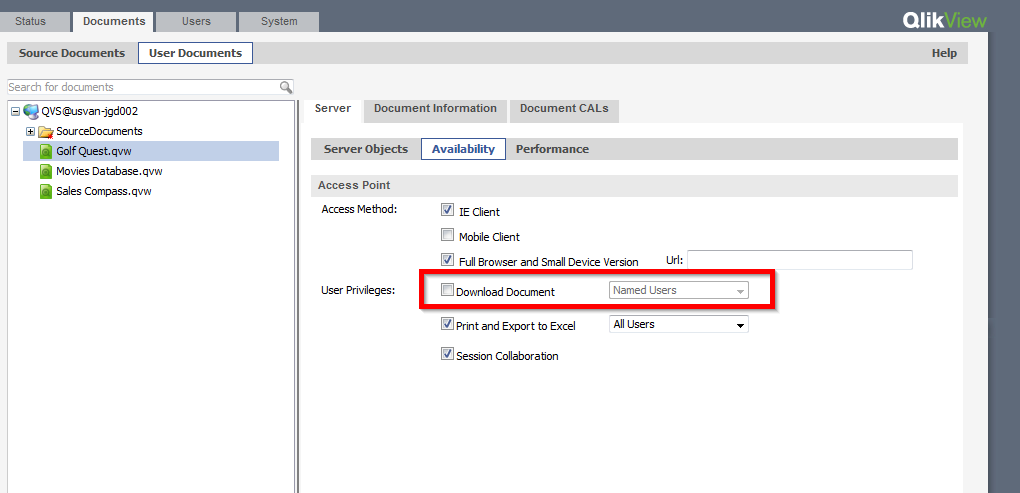1020x493 pixels.
Task: Open the All Users dropdown
Action: [678, 324]
